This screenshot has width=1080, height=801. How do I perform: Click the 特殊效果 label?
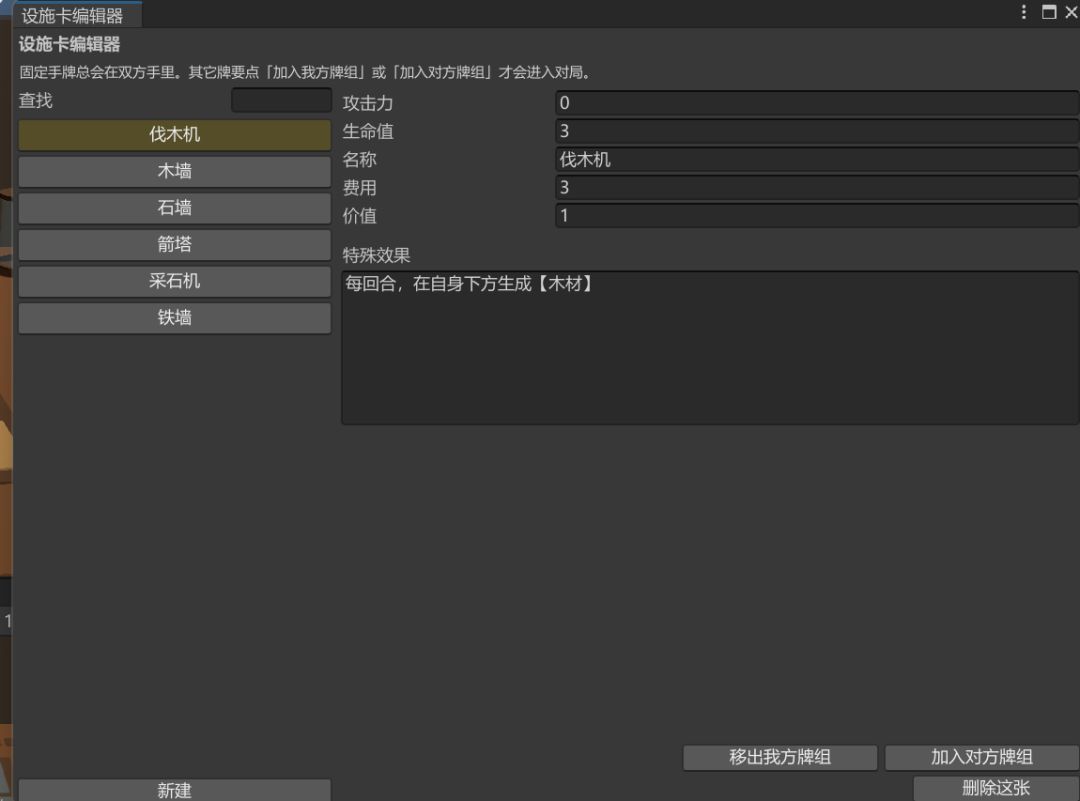click(376, 256)
